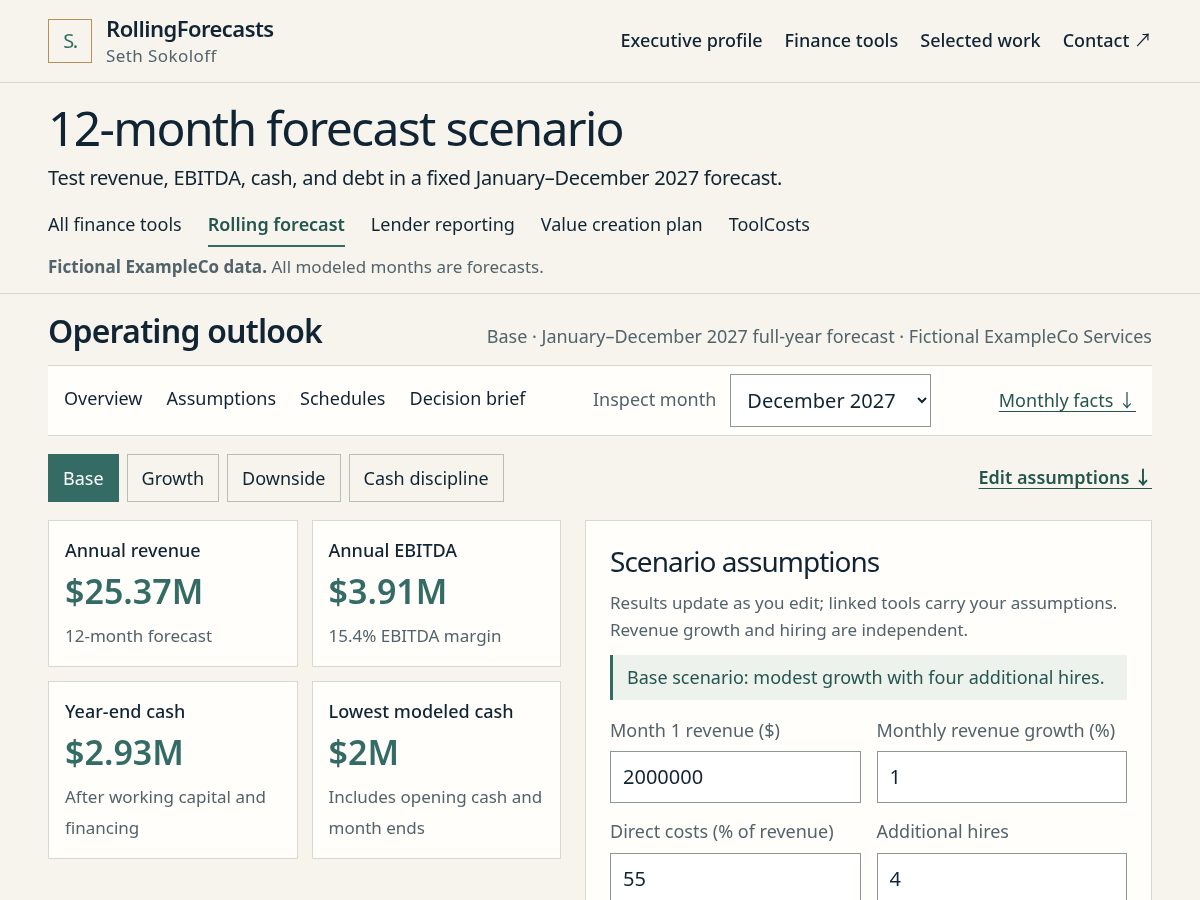
Task: Open the RollingForecasts home link
Action: pos(190,30)
